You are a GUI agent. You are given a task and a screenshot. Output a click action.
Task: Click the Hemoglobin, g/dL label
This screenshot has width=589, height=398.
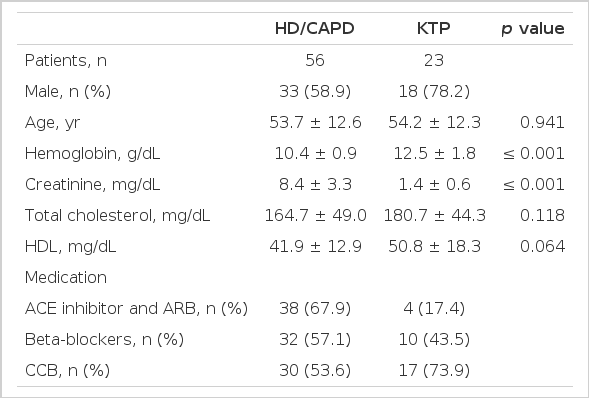pyautogui.click(x=92, y=154)
